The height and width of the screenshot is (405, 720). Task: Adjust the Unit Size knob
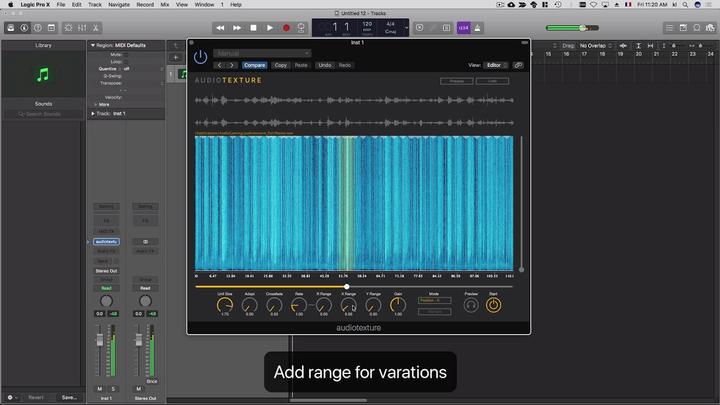[225, 304]
